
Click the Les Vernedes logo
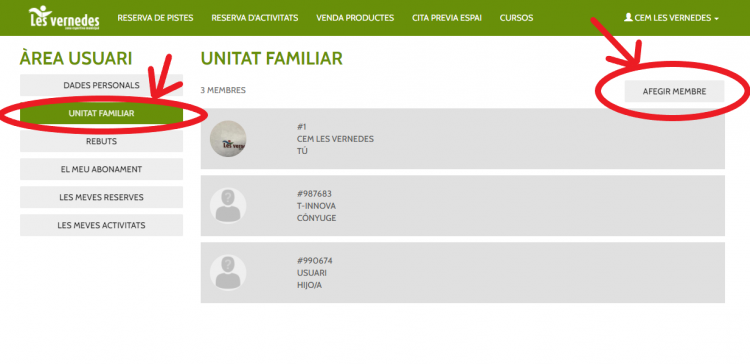(x=64, y=18)
